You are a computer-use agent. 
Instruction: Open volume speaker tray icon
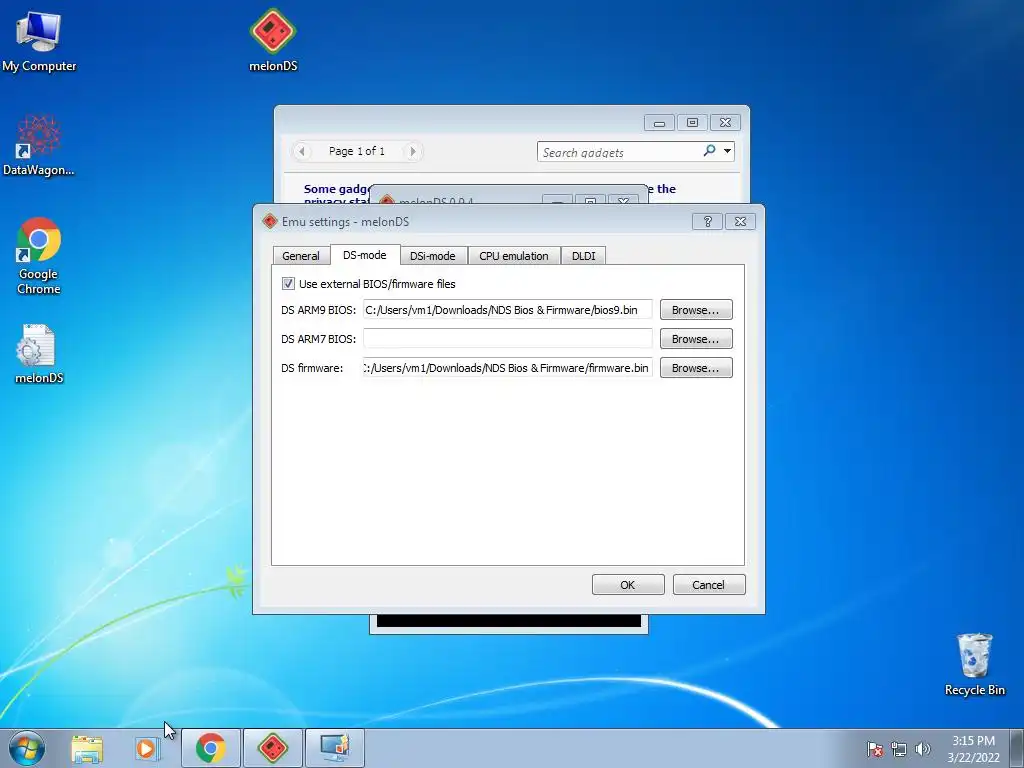tap(922, 749)
